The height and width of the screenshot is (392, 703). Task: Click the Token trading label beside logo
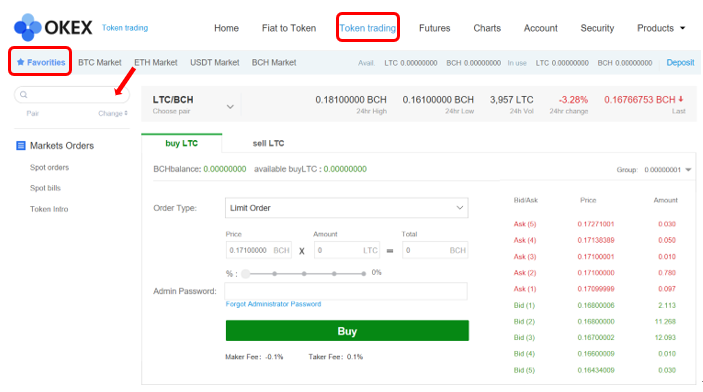125,28
